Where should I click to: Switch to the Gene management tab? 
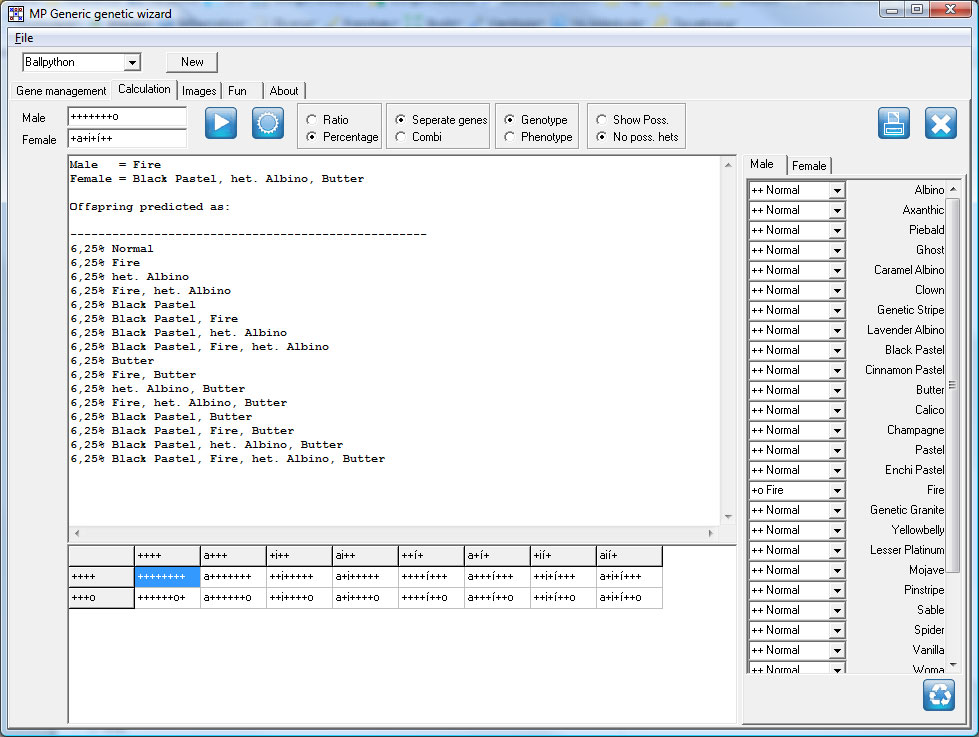(x=61, y=91)
